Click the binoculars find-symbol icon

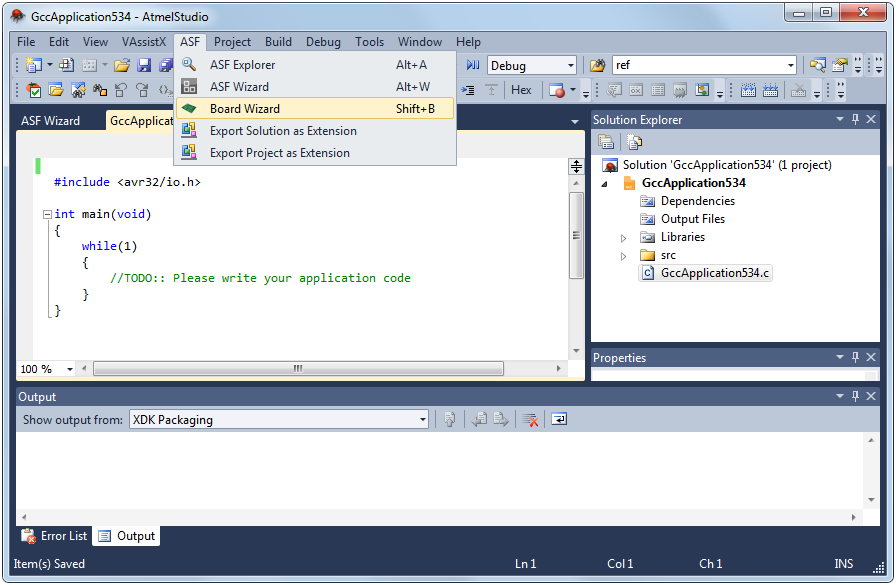[x=100, y=90]
